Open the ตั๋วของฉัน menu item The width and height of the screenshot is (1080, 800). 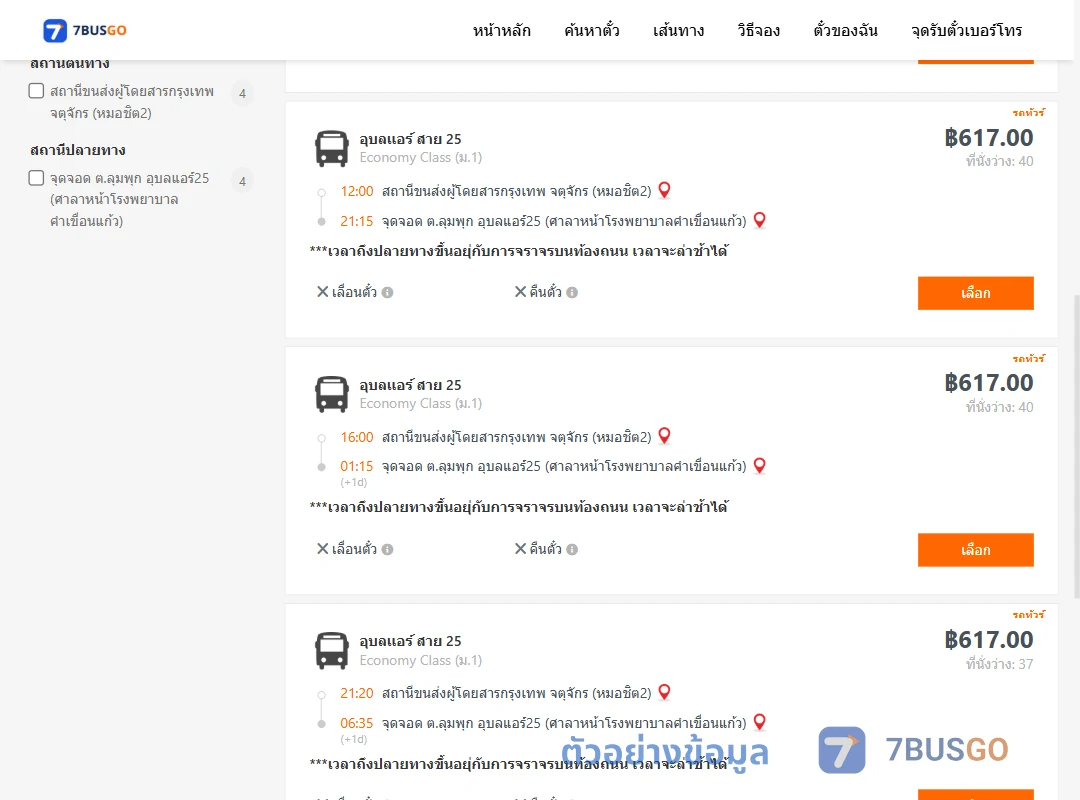tap(845, 30)
